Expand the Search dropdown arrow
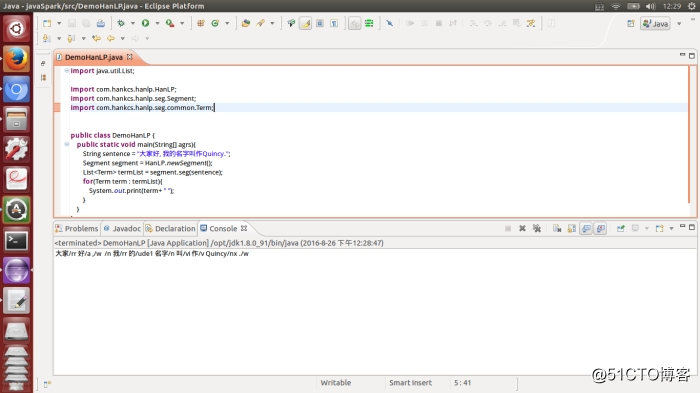Image resolution: width=700 pixels, height=393 pixels. (272, 23)
